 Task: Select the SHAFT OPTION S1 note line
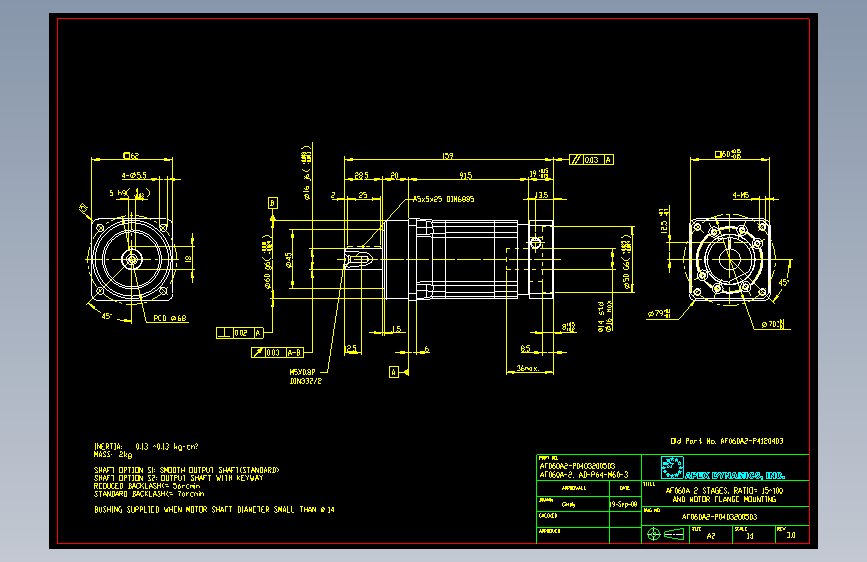(186, 470)
